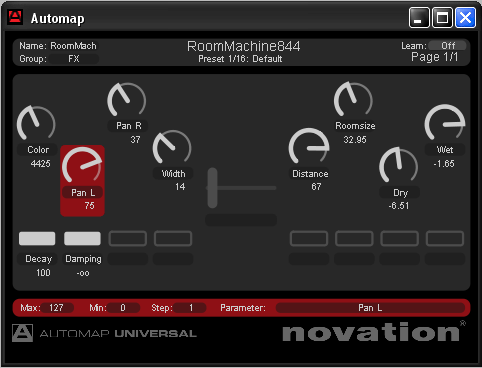482x368 pixels.
Task: Click the Wet knob
Action: tap(445, 123)
